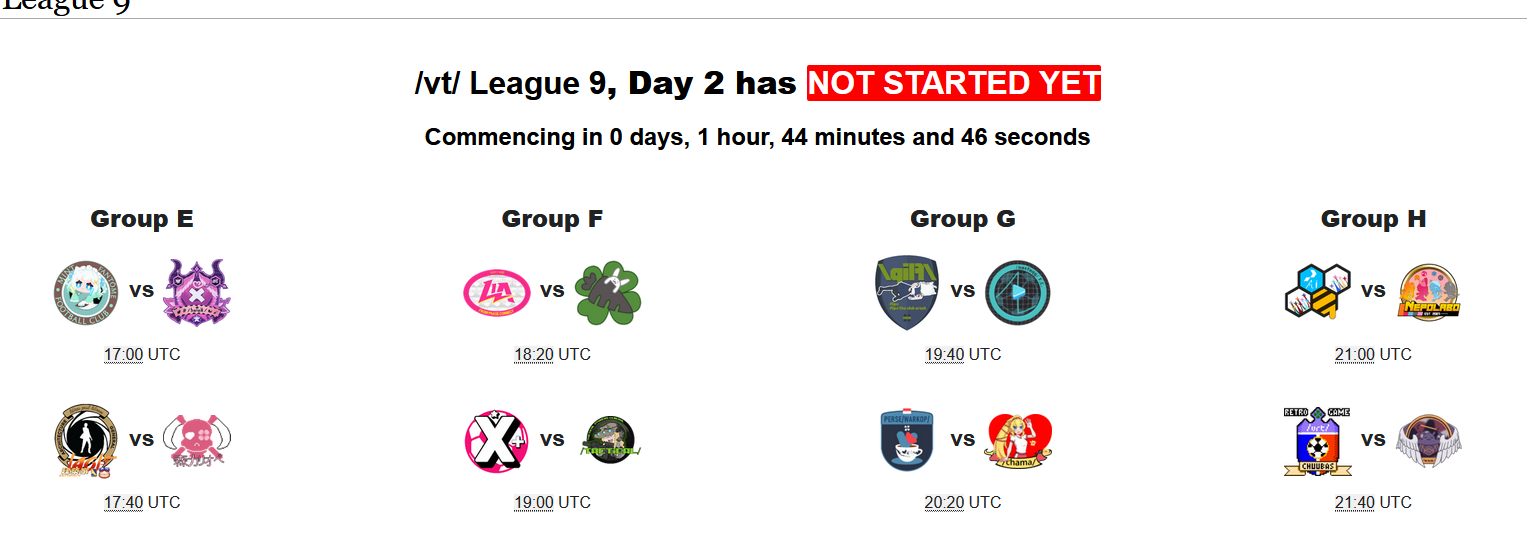
Task: Click the 17:00 UTC match time
Action: click(142, 354)
